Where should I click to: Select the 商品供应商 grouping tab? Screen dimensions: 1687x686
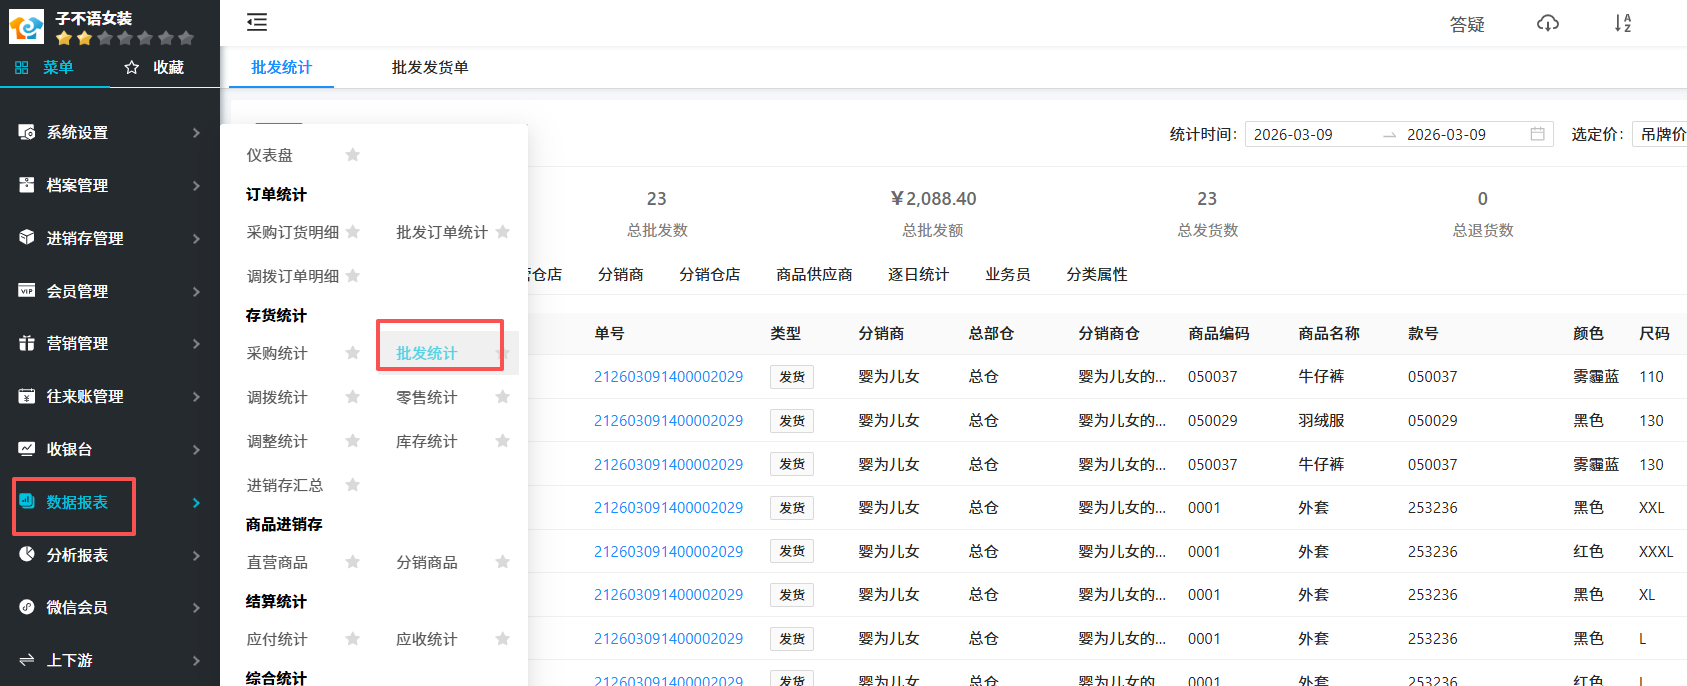(x=814, y=274)
